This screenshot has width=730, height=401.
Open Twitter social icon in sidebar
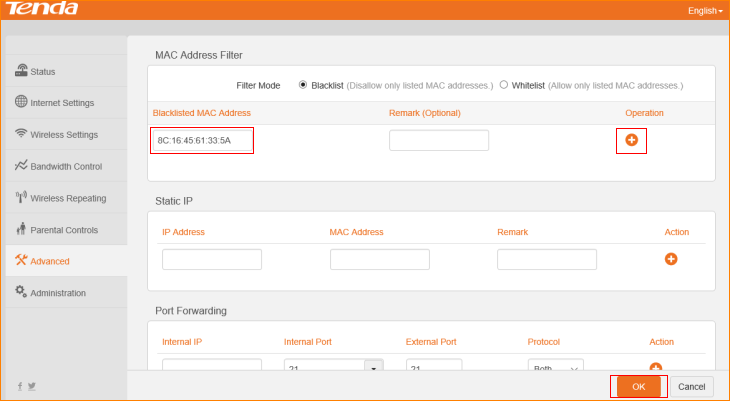32,386
